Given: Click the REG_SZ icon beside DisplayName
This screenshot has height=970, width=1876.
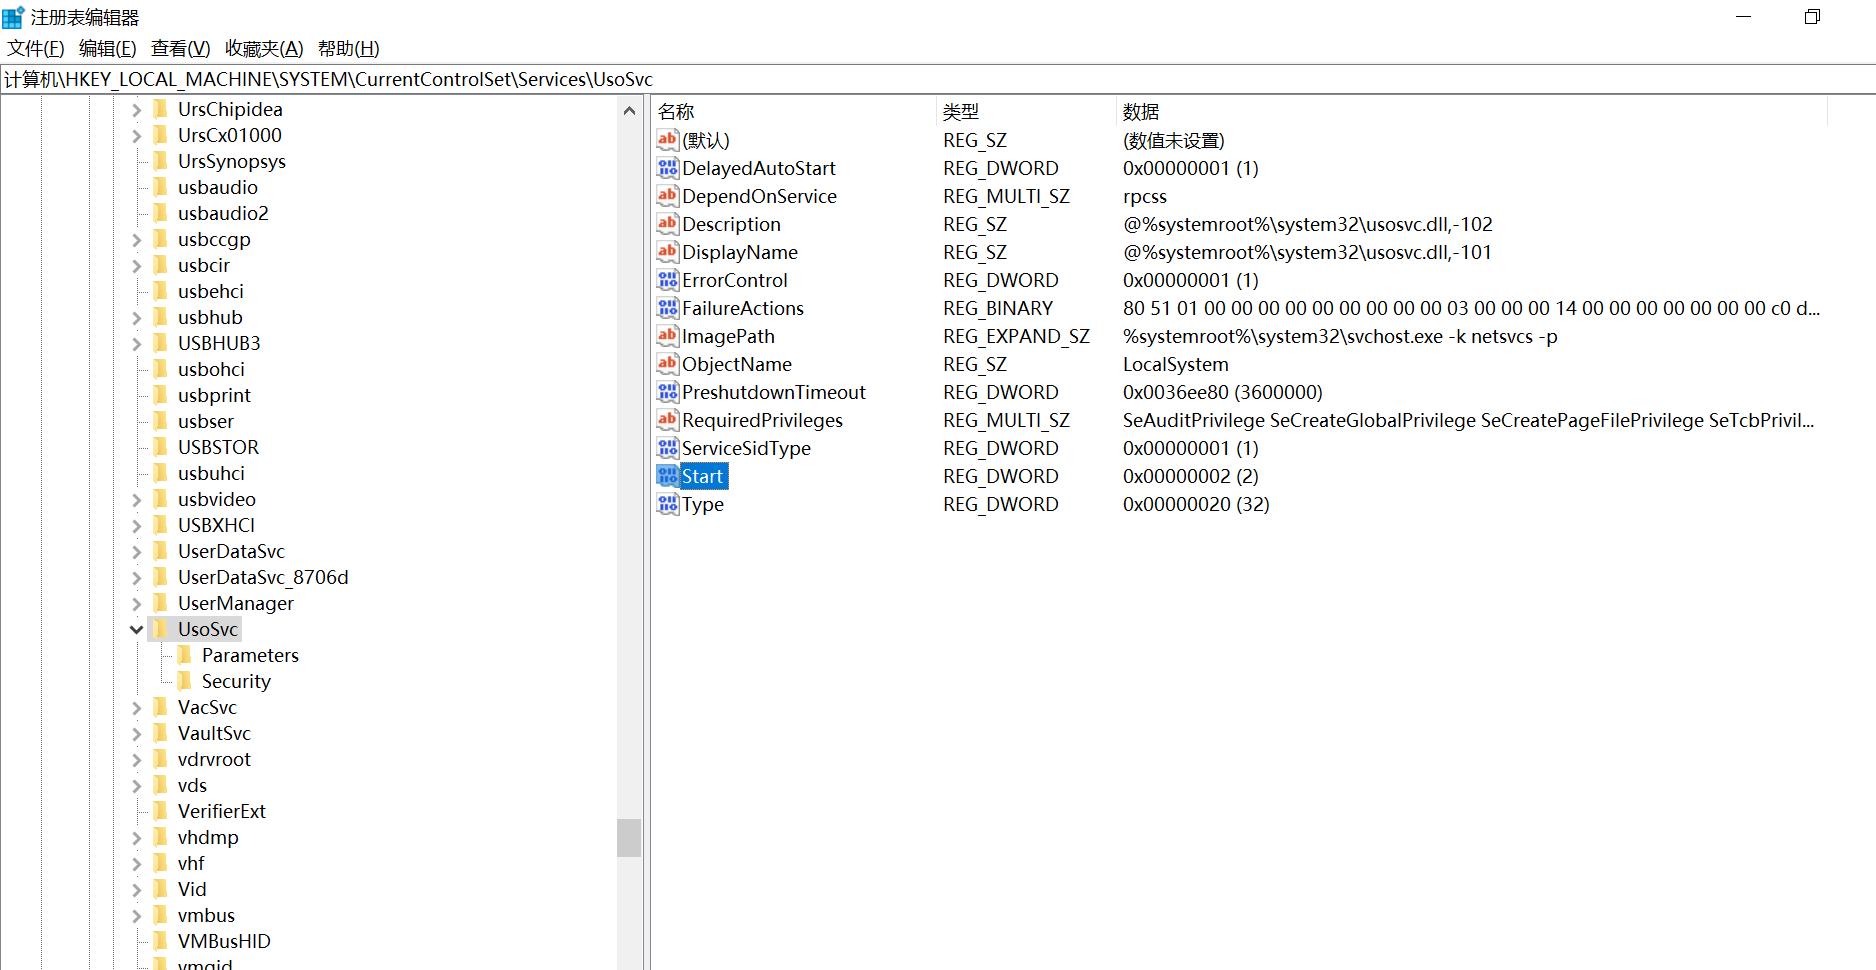Looking at the screenshot, I should pos(667,252).
